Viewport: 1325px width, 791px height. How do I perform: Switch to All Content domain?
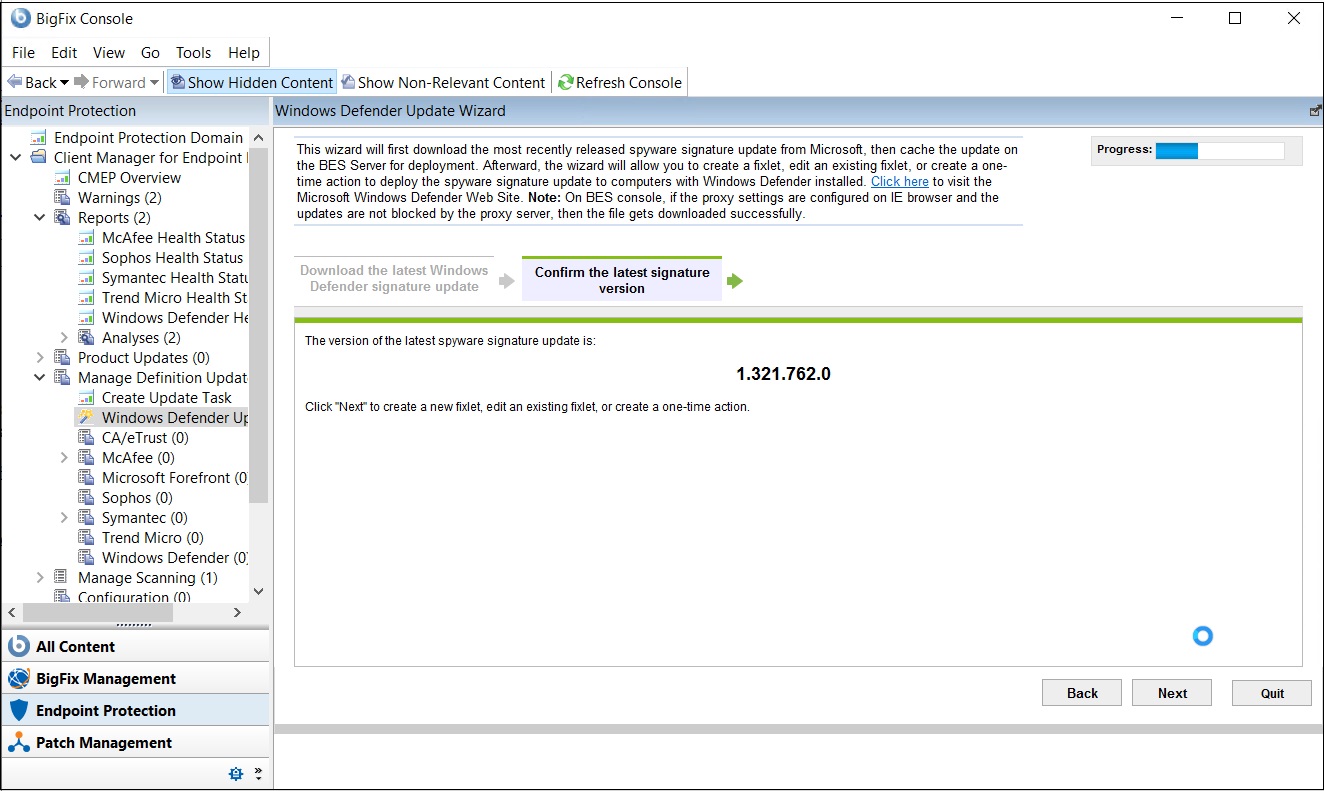click(135, 646)
